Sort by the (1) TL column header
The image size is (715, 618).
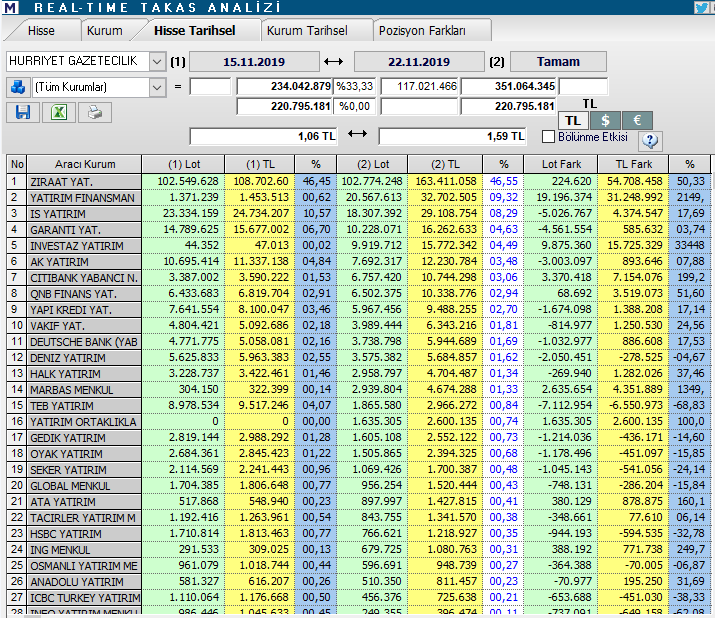[x=260, y=164]
